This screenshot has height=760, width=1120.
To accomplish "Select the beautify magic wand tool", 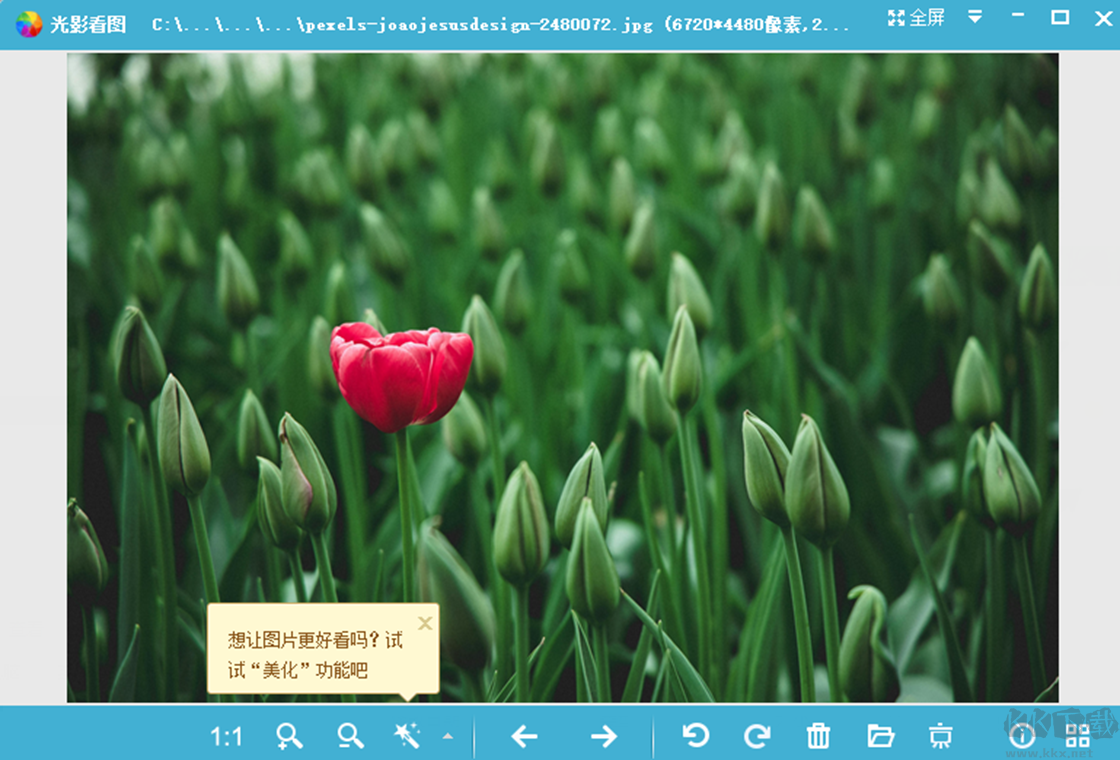I will pyautogui.click(x=408, y=736).
